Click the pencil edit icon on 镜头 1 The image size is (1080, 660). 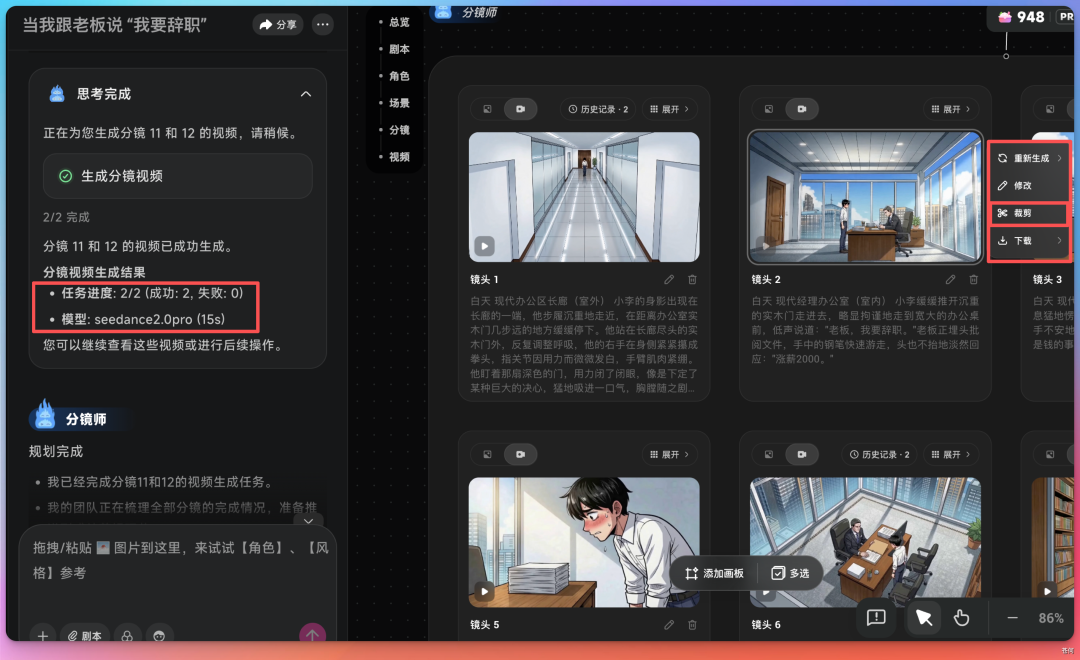[x=668, y=280]
